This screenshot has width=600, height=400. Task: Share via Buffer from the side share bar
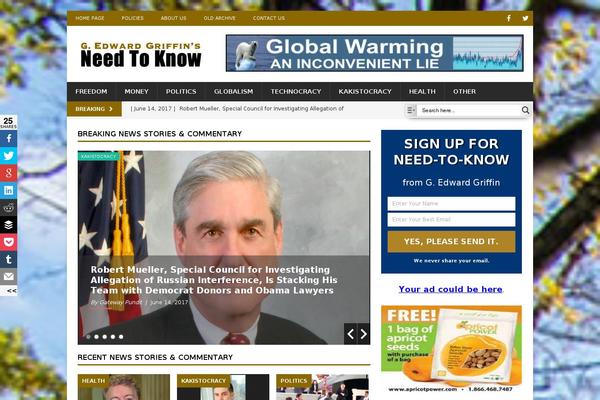tap(8, 225)
